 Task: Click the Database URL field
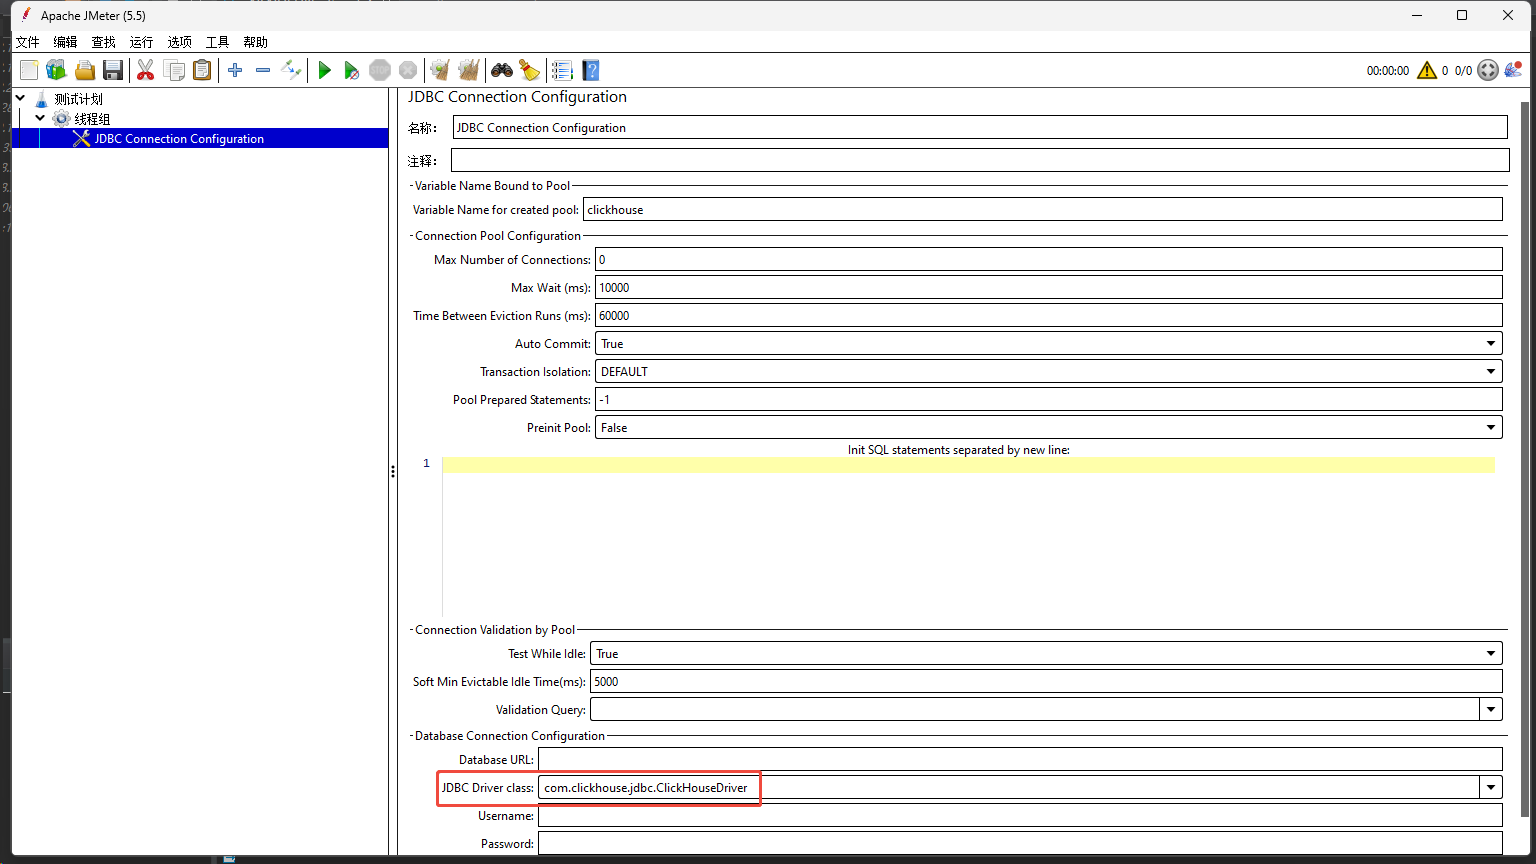coord(1020,759)
